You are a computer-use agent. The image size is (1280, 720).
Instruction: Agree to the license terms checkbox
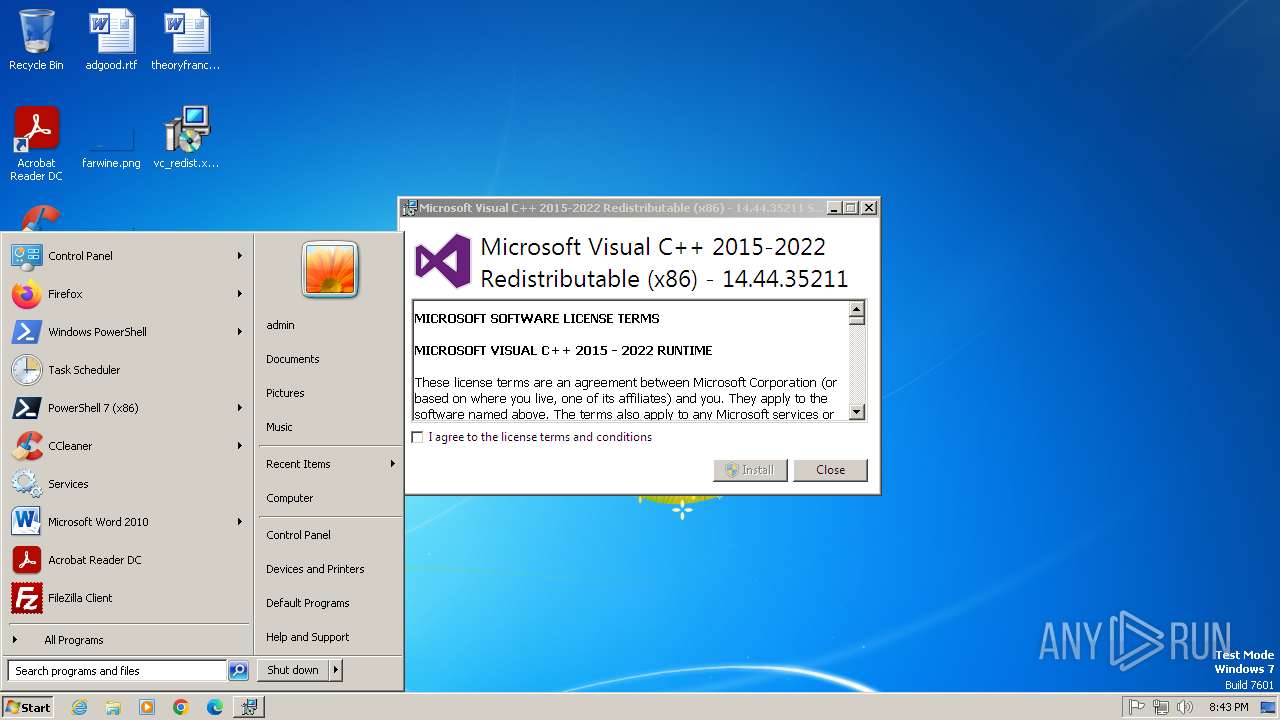point(418,437)
